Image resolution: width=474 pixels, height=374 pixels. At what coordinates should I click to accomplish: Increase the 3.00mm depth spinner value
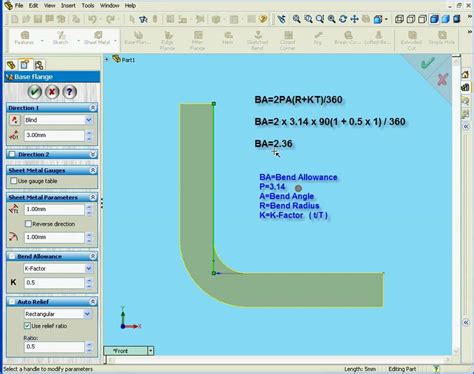[89, 133]
